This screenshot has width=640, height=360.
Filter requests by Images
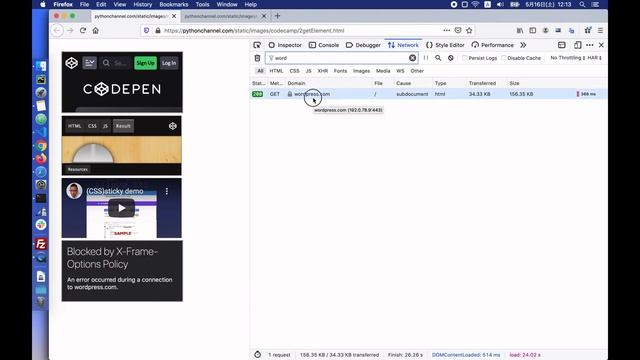(x=361, y=71)
